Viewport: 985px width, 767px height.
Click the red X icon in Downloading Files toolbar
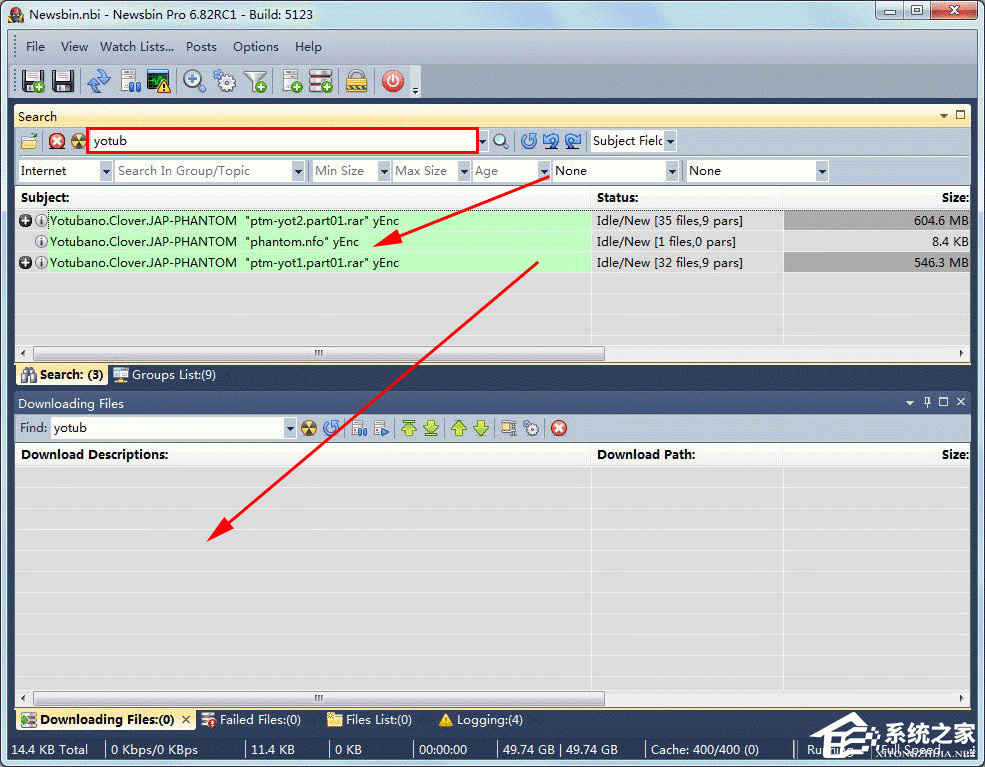pos(559,428)
